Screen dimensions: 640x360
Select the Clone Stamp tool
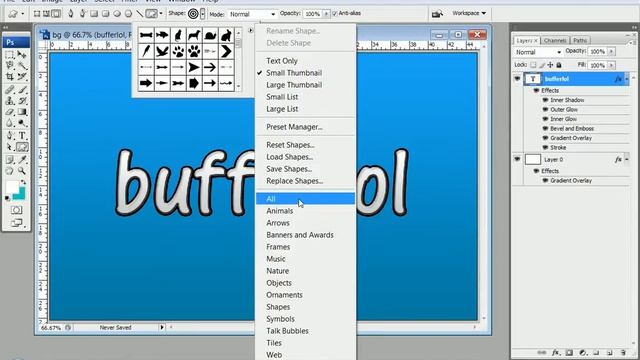pyautogui.click(x=10, y=100)
